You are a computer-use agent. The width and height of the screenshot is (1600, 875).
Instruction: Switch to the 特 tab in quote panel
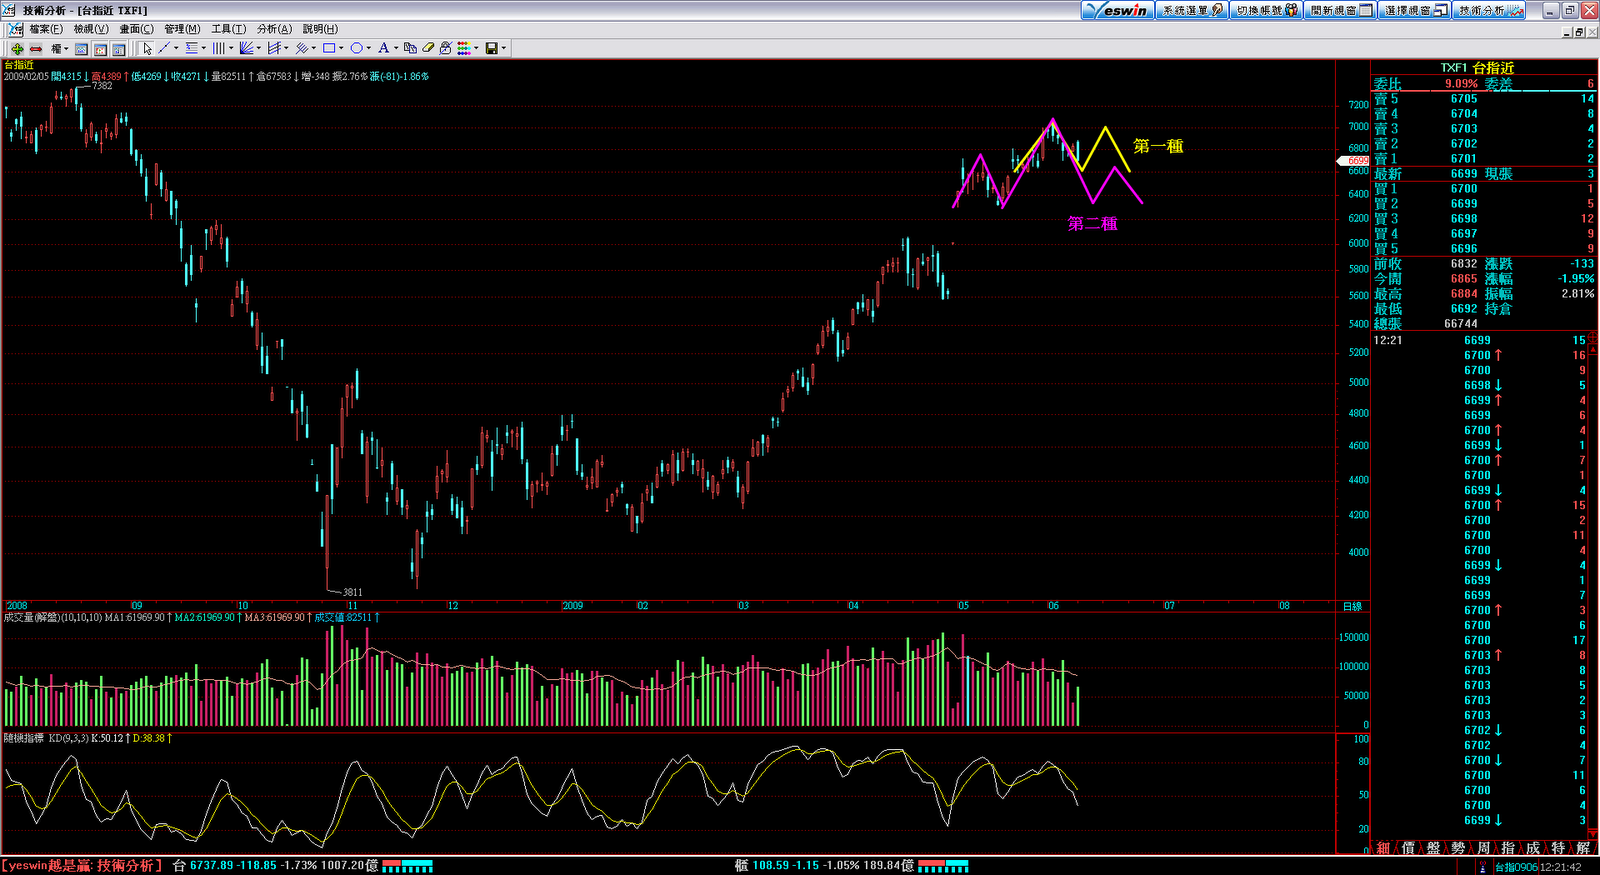pyautogui.click(x=1558, y=848)
